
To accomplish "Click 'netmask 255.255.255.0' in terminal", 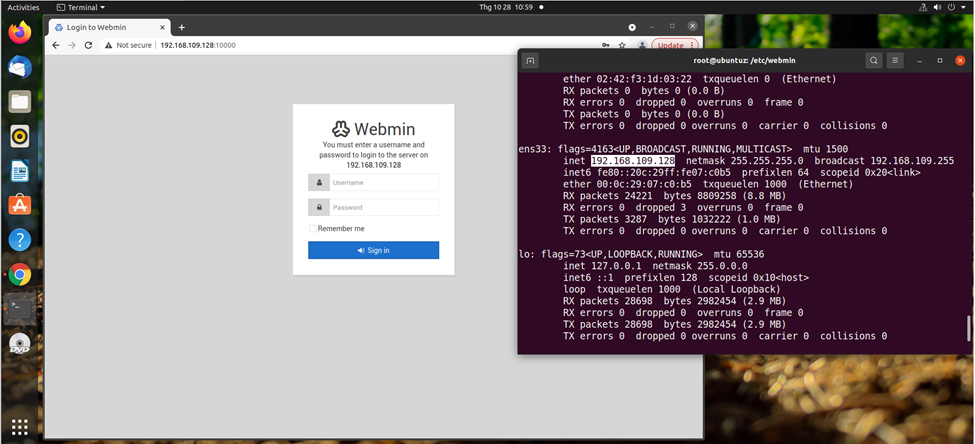I will [x=745, y=160].
